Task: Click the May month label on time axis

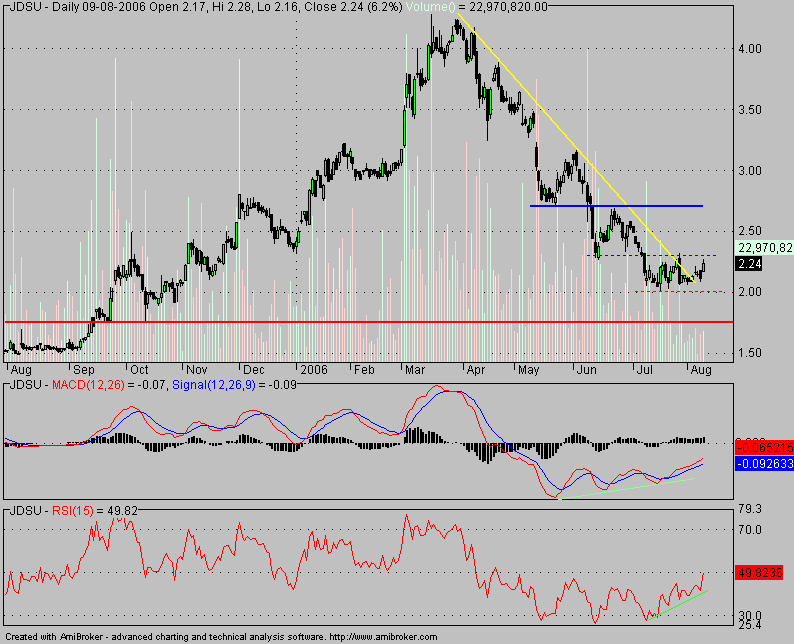Action: tap(529, 370)
